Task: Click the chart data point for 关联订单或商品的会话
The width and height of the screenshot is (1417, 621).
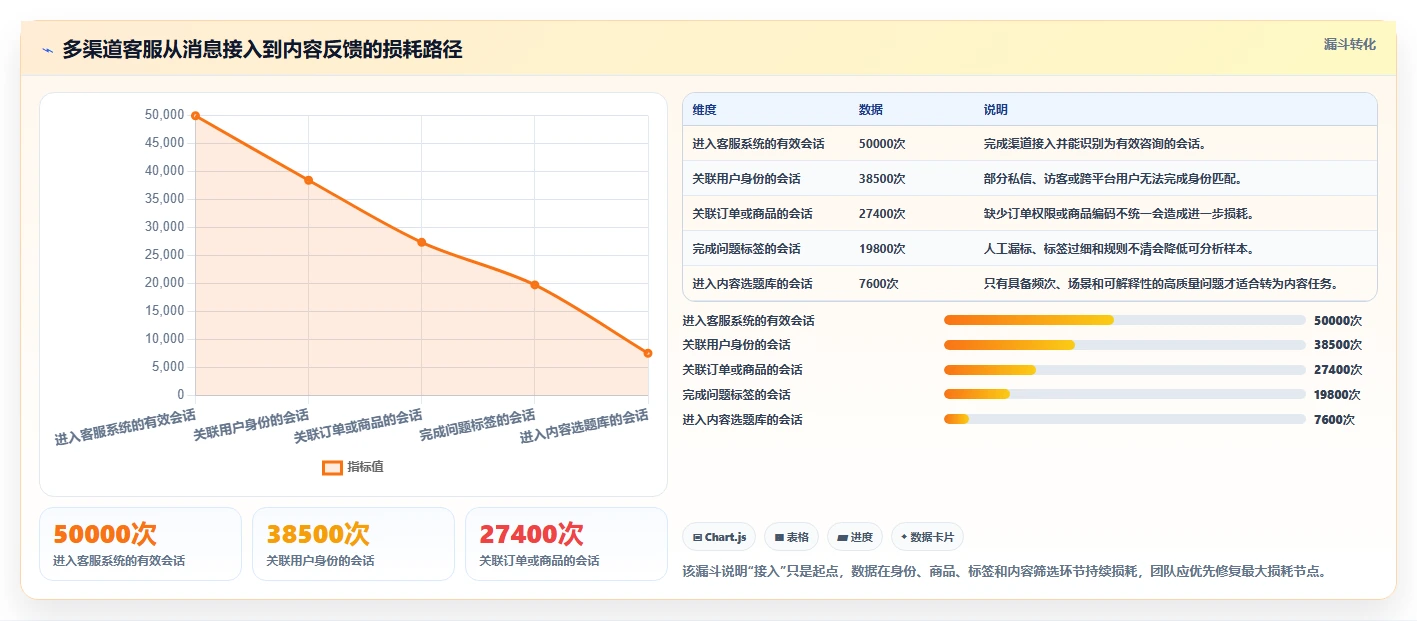Action: pos(421,242)
